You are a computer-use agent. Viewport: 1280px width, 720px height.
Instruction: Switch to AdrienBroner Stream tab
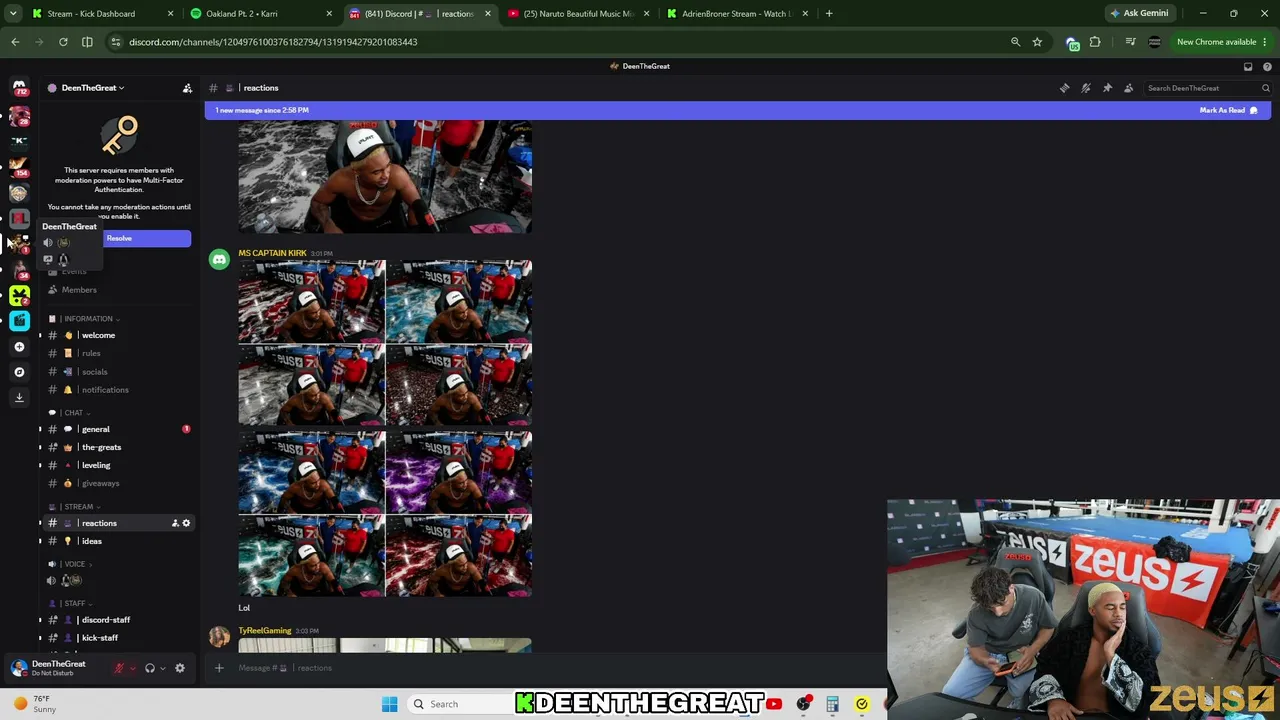tap(738, 14)
